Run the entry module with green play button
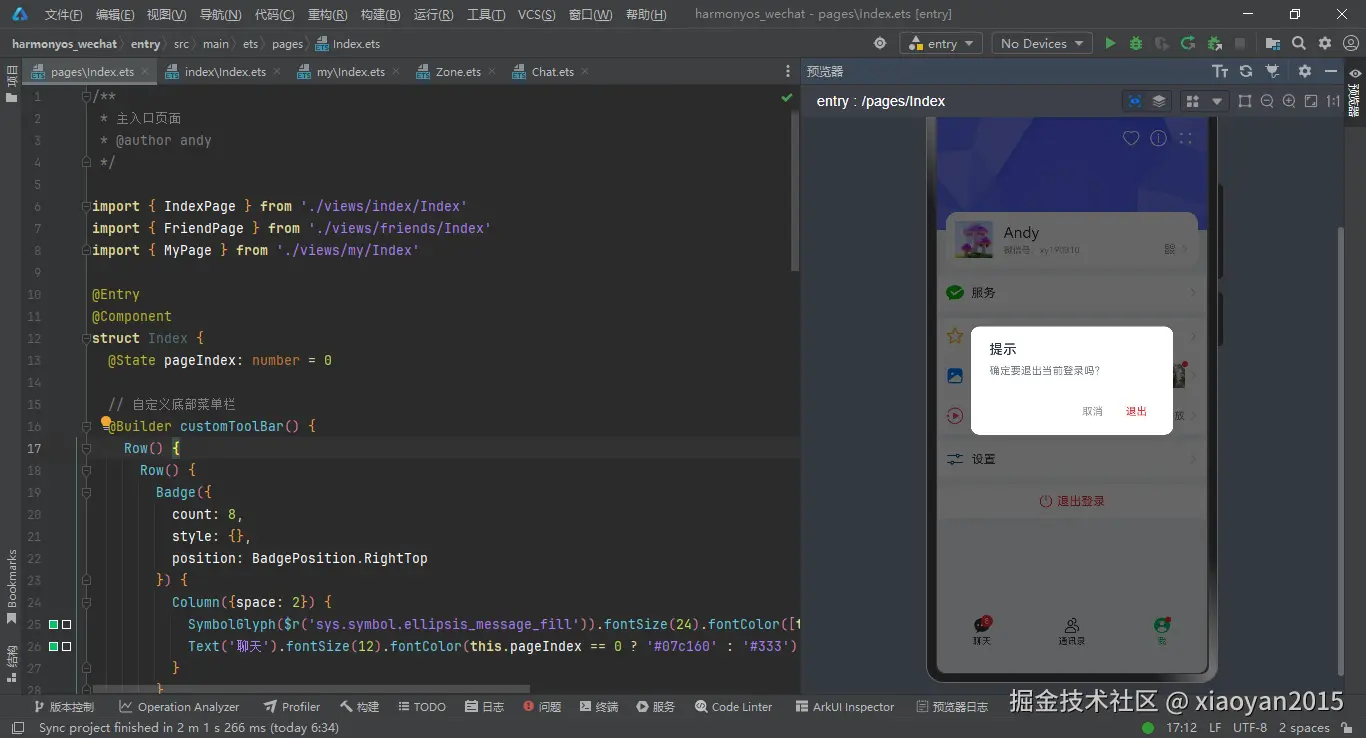1366x738 pixels. point(1110,43)
